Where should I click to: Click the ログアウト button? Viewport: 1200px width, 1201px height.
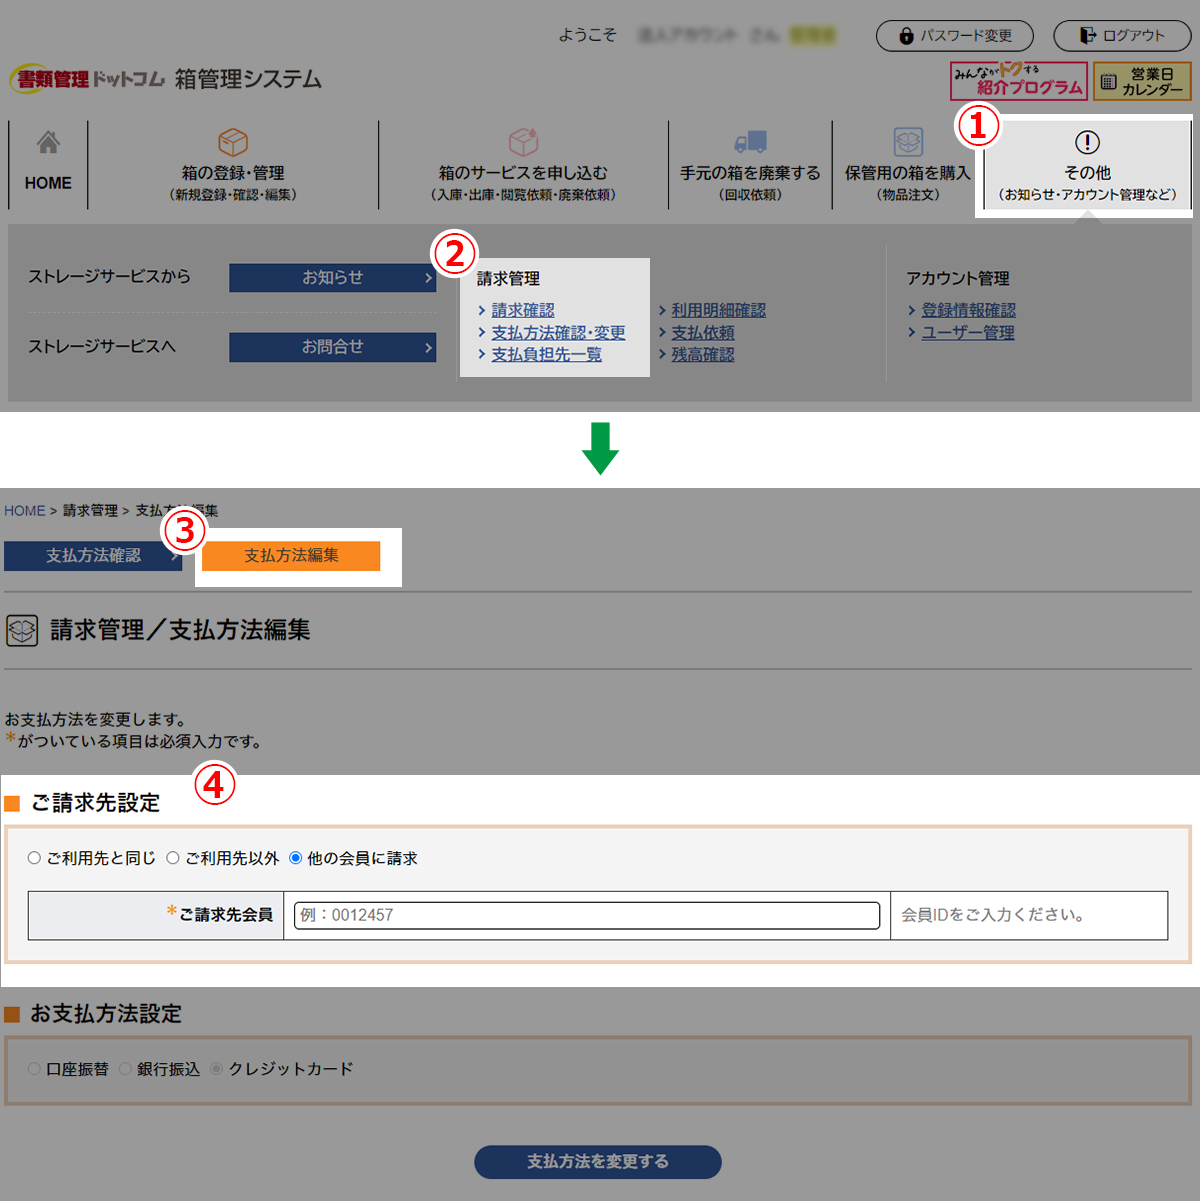(1122, 36)
